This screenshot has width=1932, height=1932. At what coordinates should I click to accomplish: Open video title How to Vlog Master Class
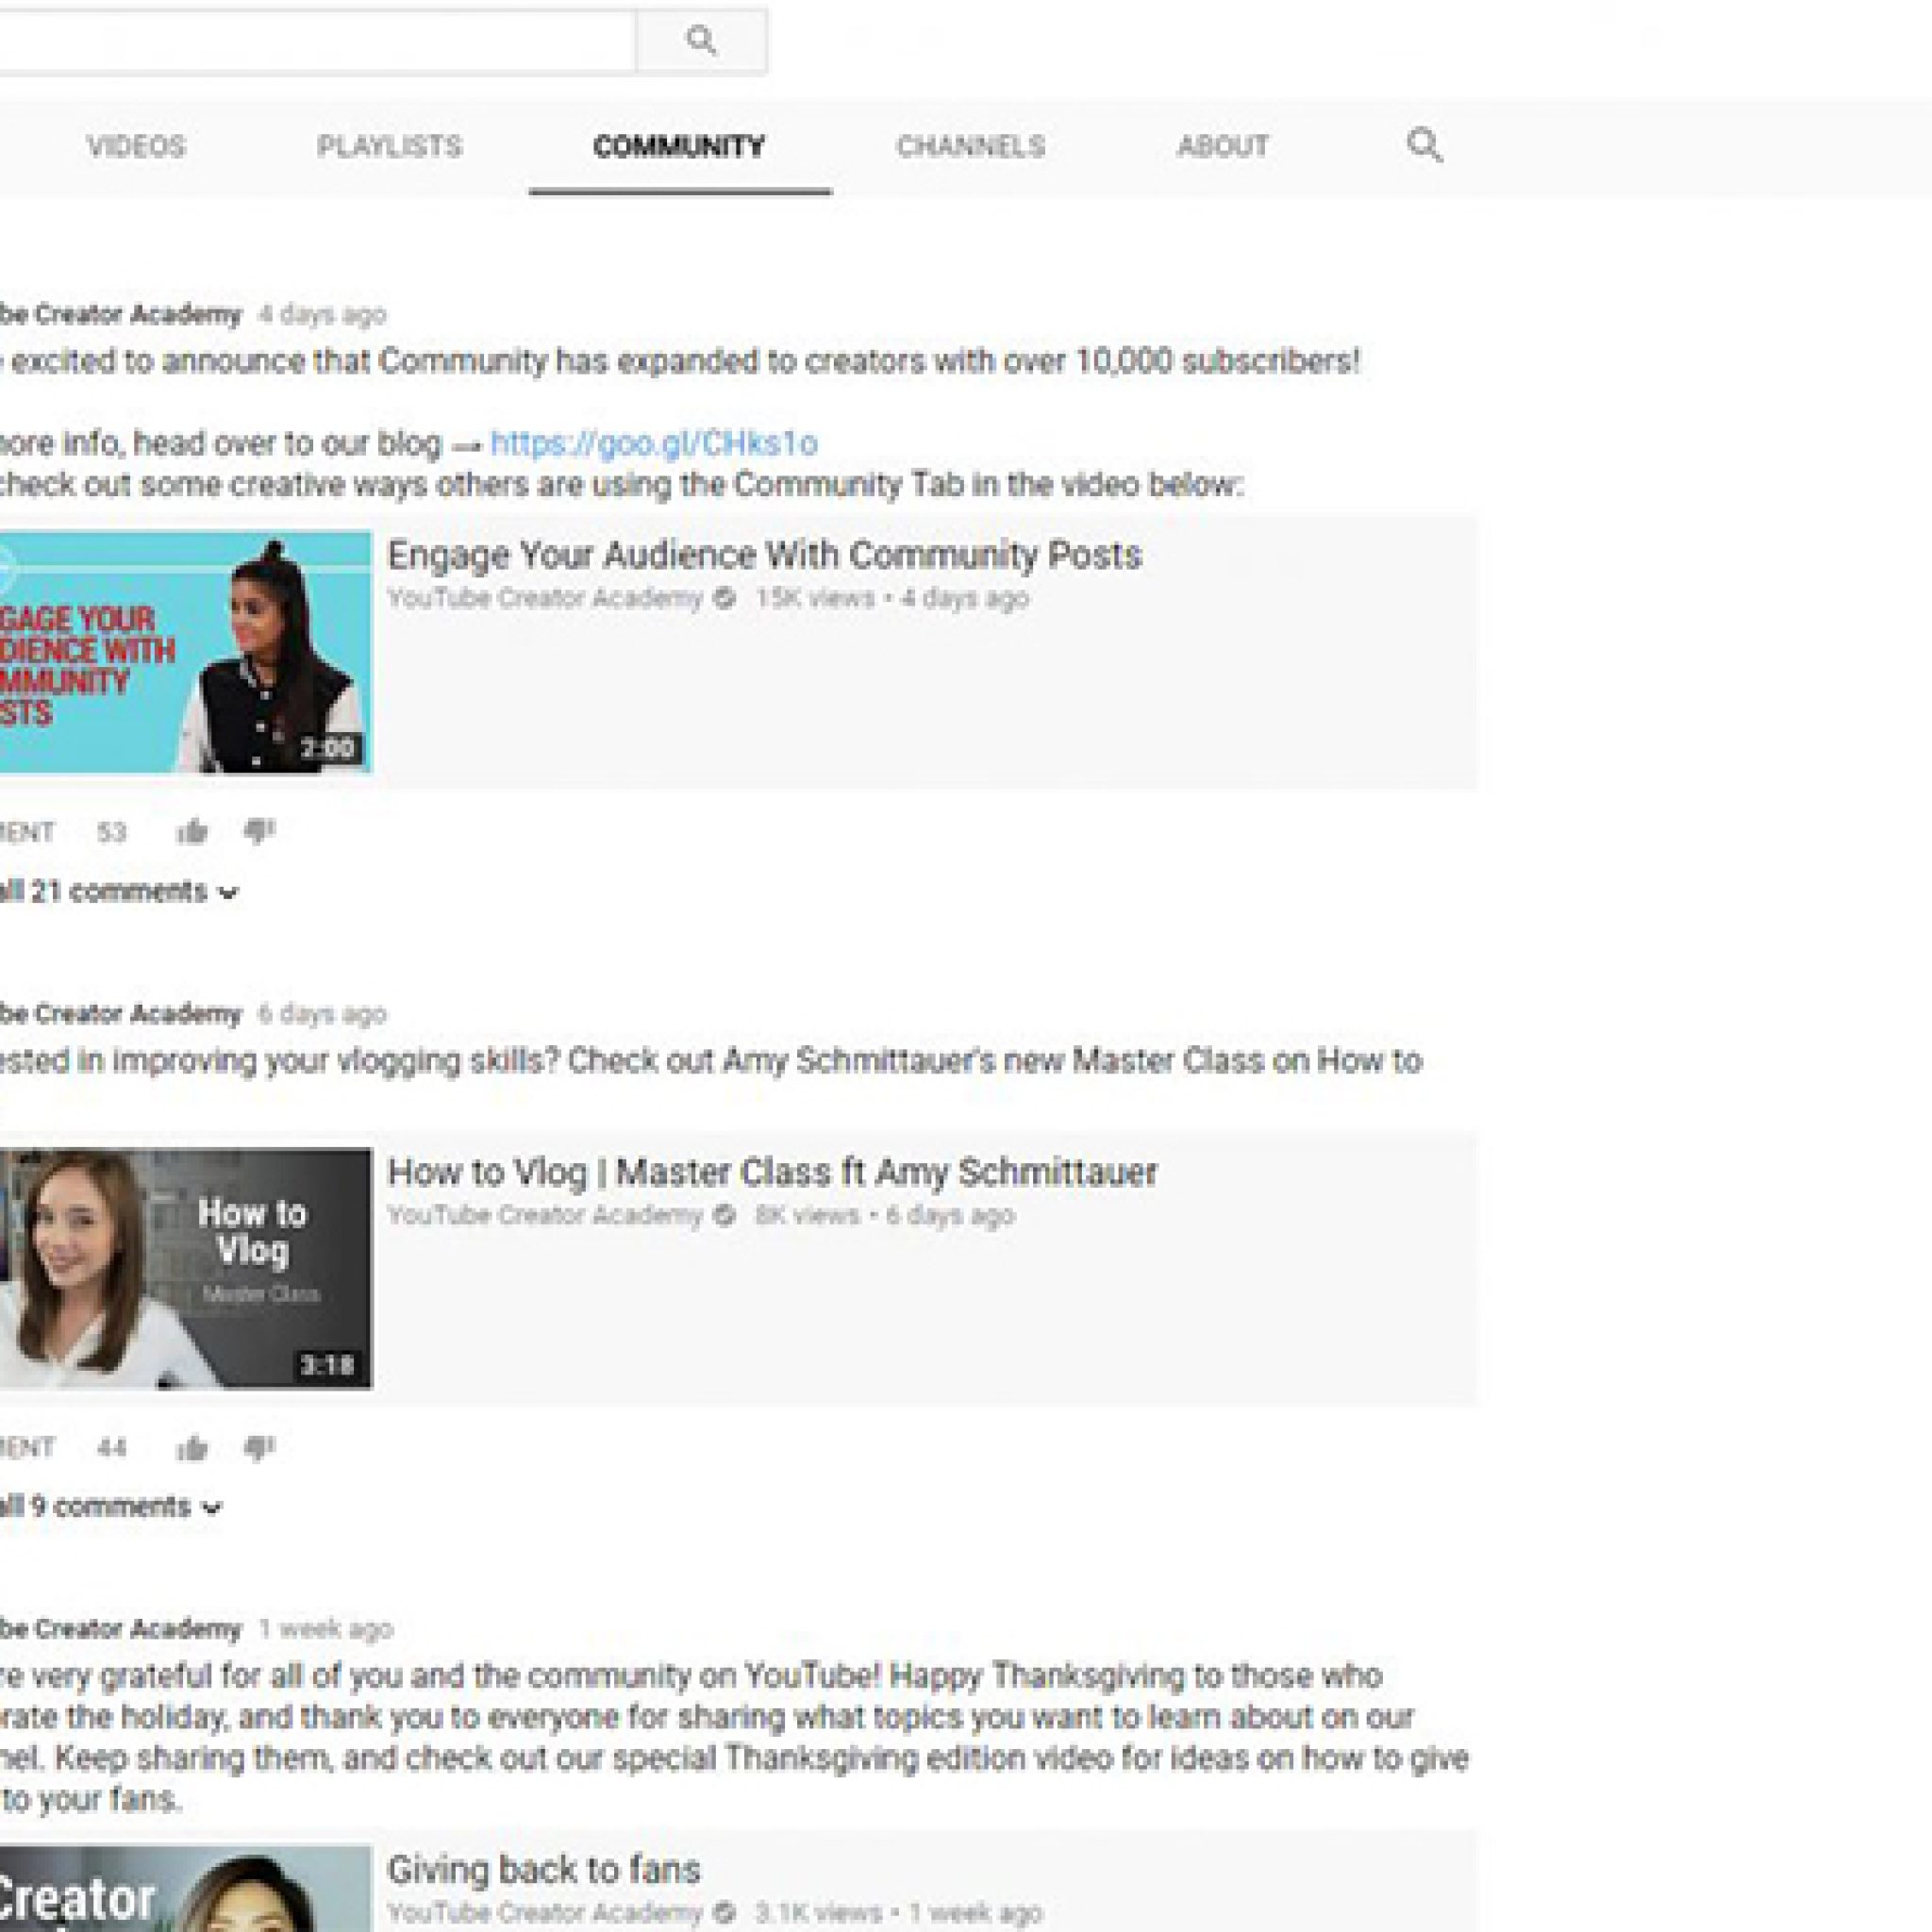[x=772, y=1172]
